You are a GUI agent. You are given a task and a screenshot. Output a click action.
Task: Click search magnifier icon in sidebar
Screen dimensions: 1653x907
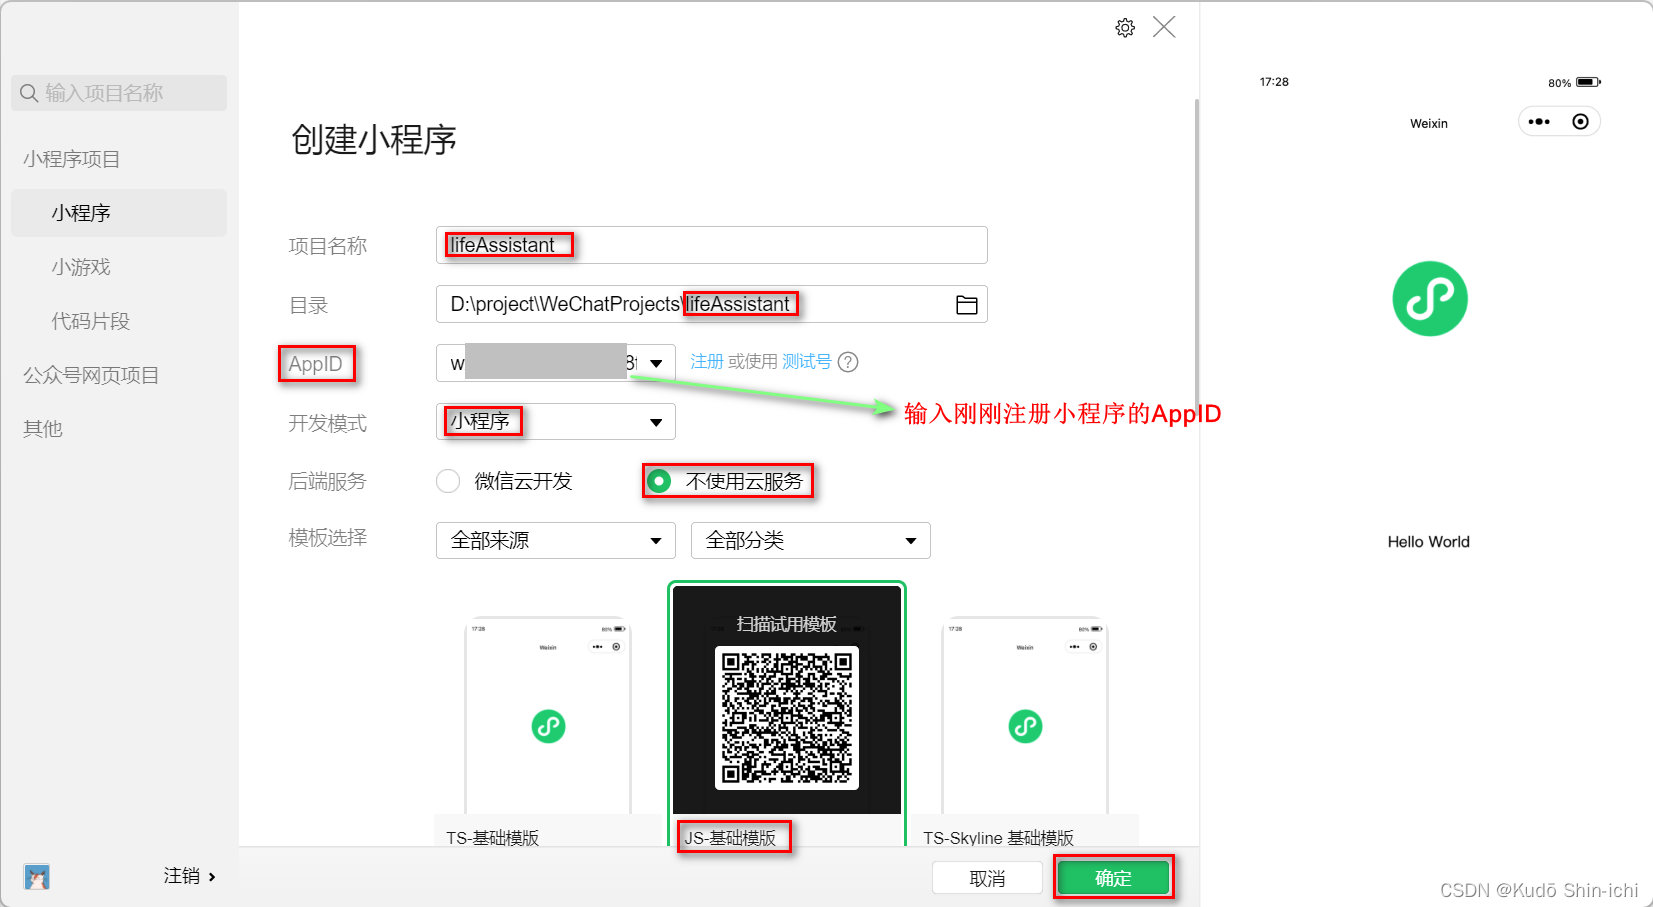29,93
